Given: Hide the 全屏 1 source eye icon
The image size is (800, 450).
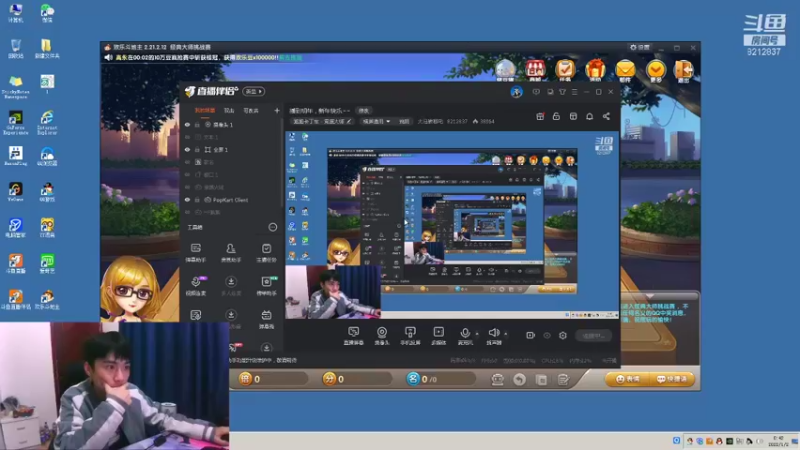Looking at the screenshot, I should (187, 149).
